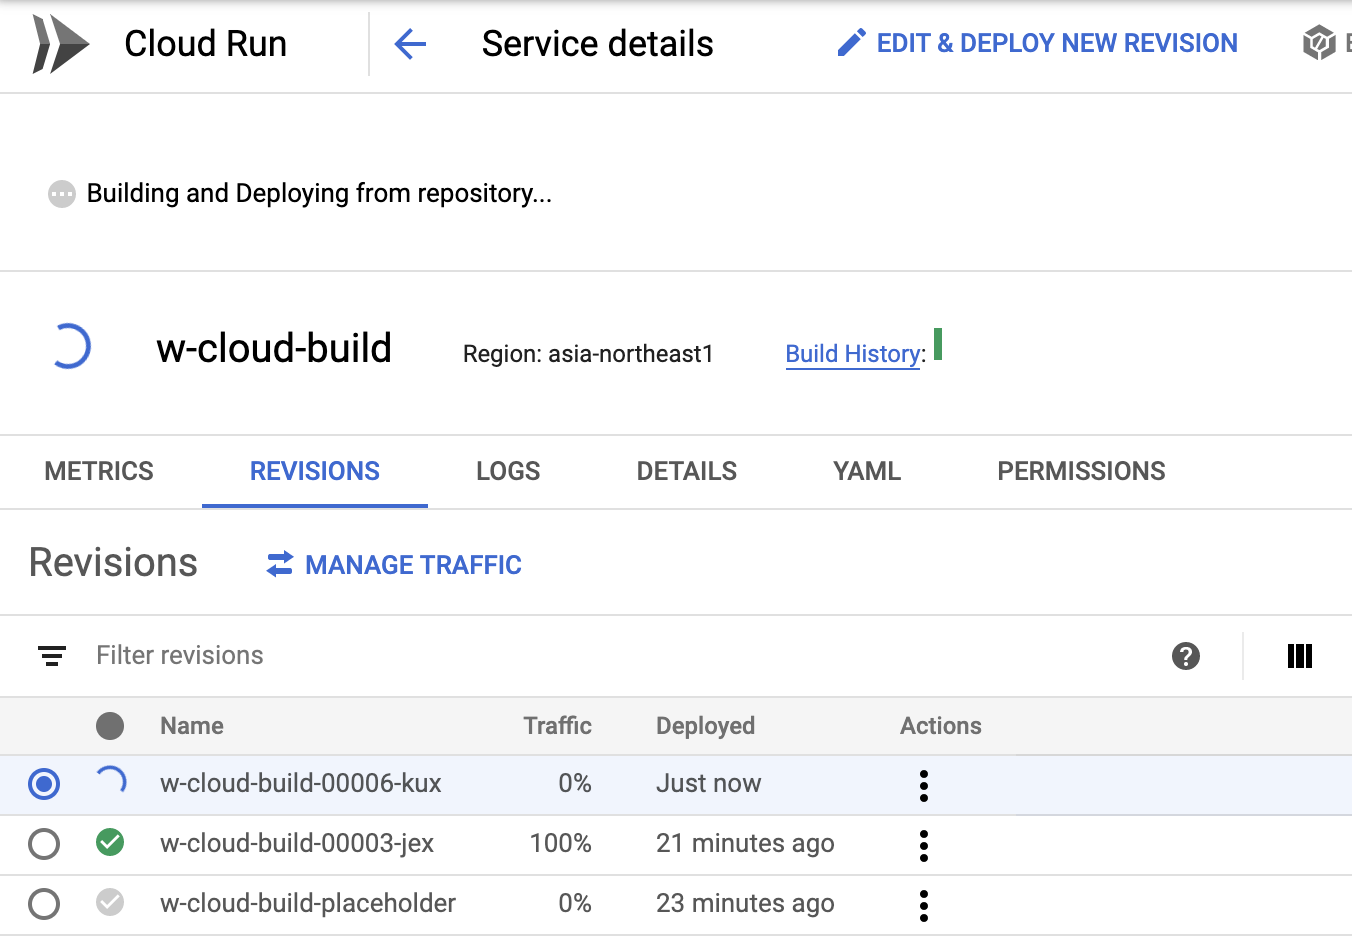The image size is (1352, 948).
Task: Click the Name column header
Action: [x=192, y=726]
